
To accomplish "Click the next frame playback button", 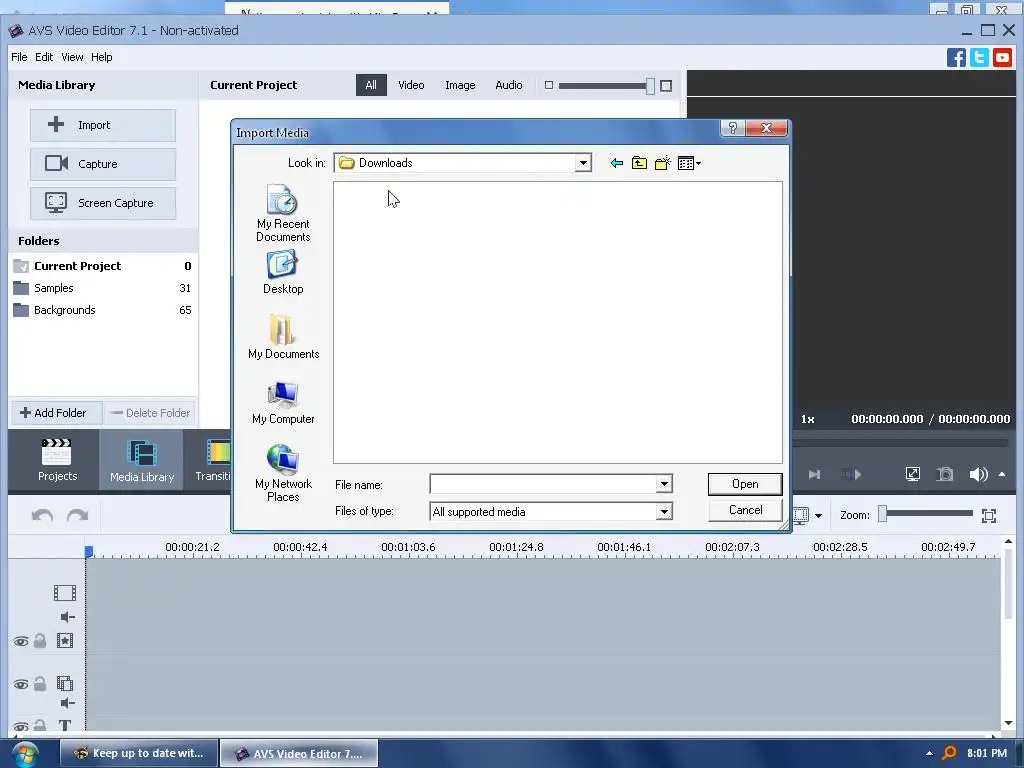I will [814, 474].
